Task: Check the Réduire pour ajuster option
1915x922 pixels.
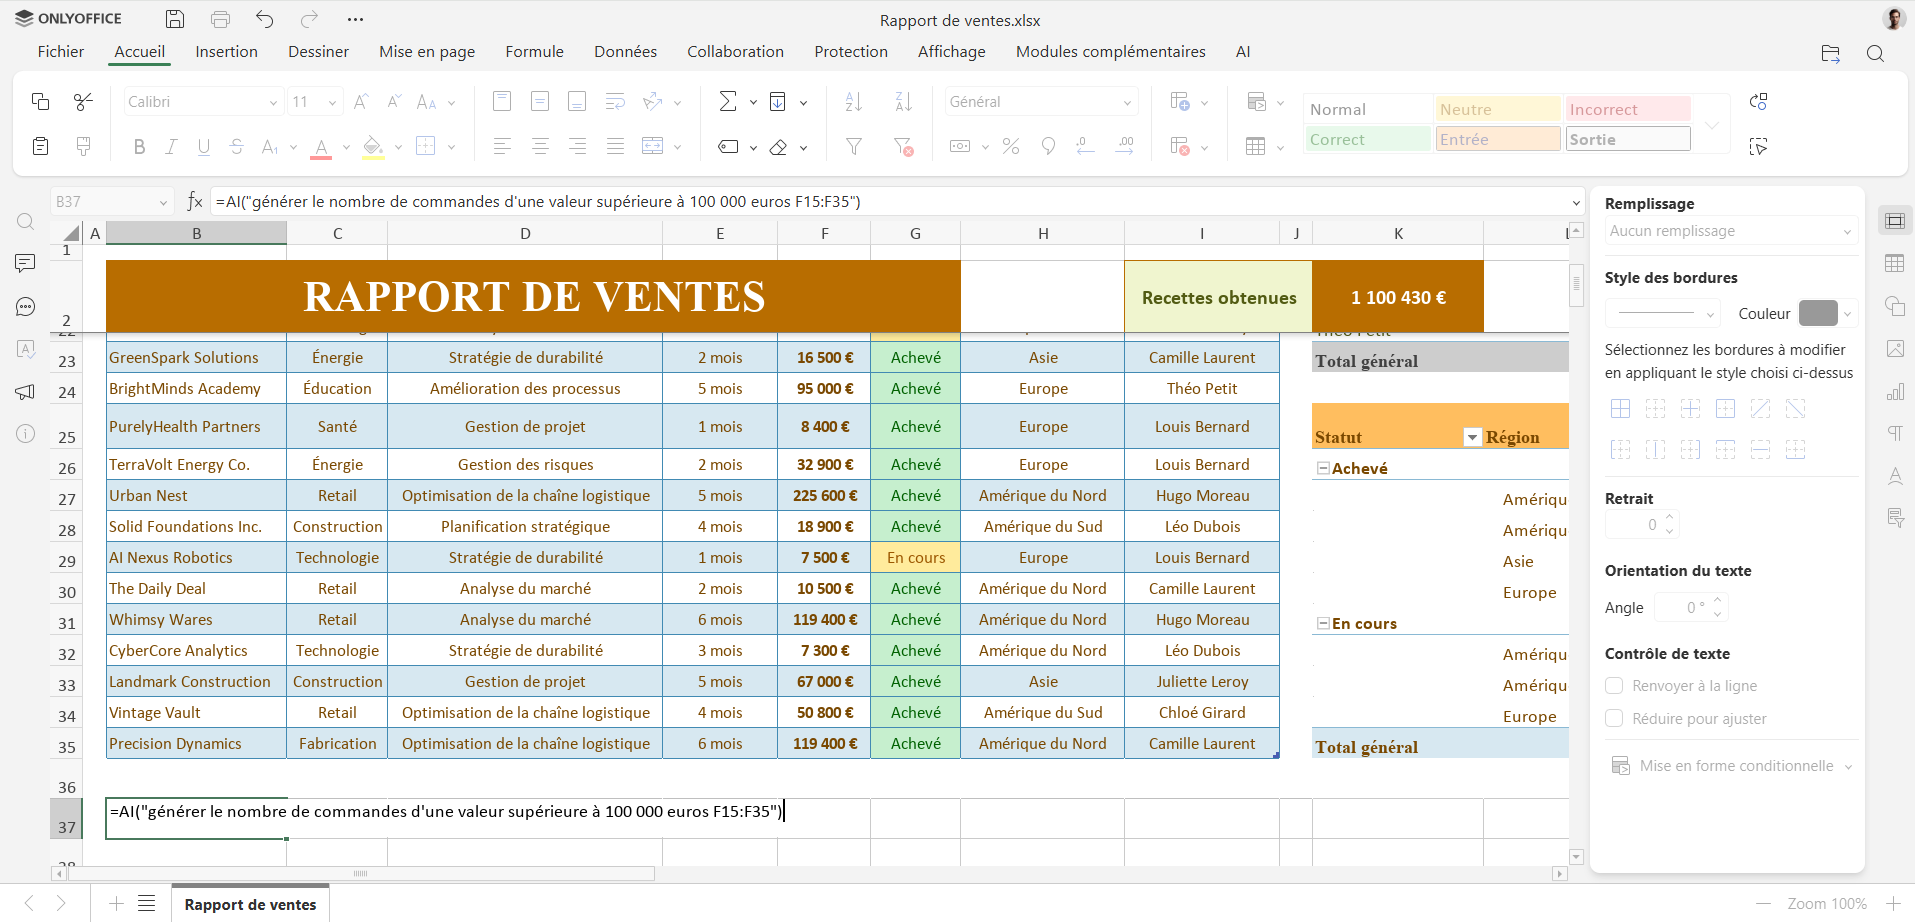Action: (1613, 719)
